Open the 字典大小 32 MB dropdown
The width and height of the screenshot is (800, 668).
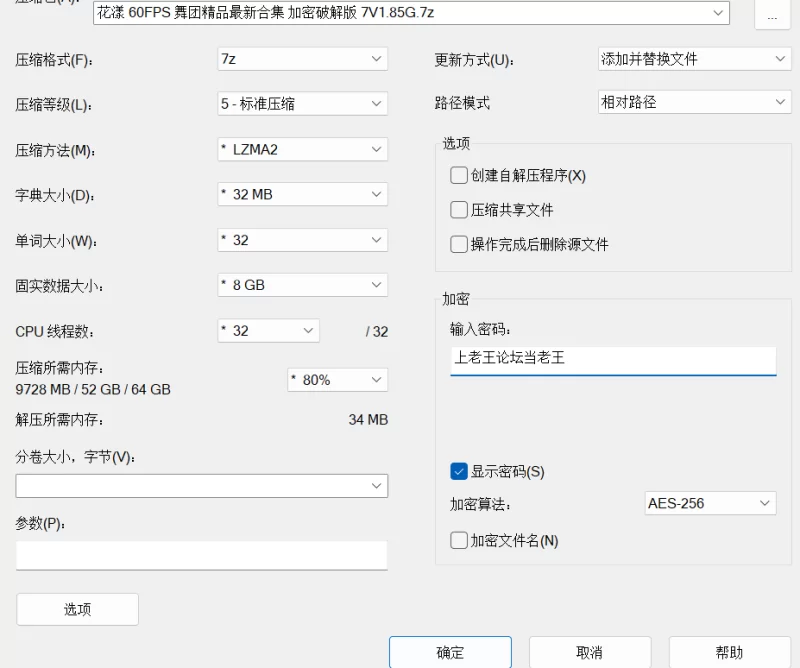coord(303,194)
